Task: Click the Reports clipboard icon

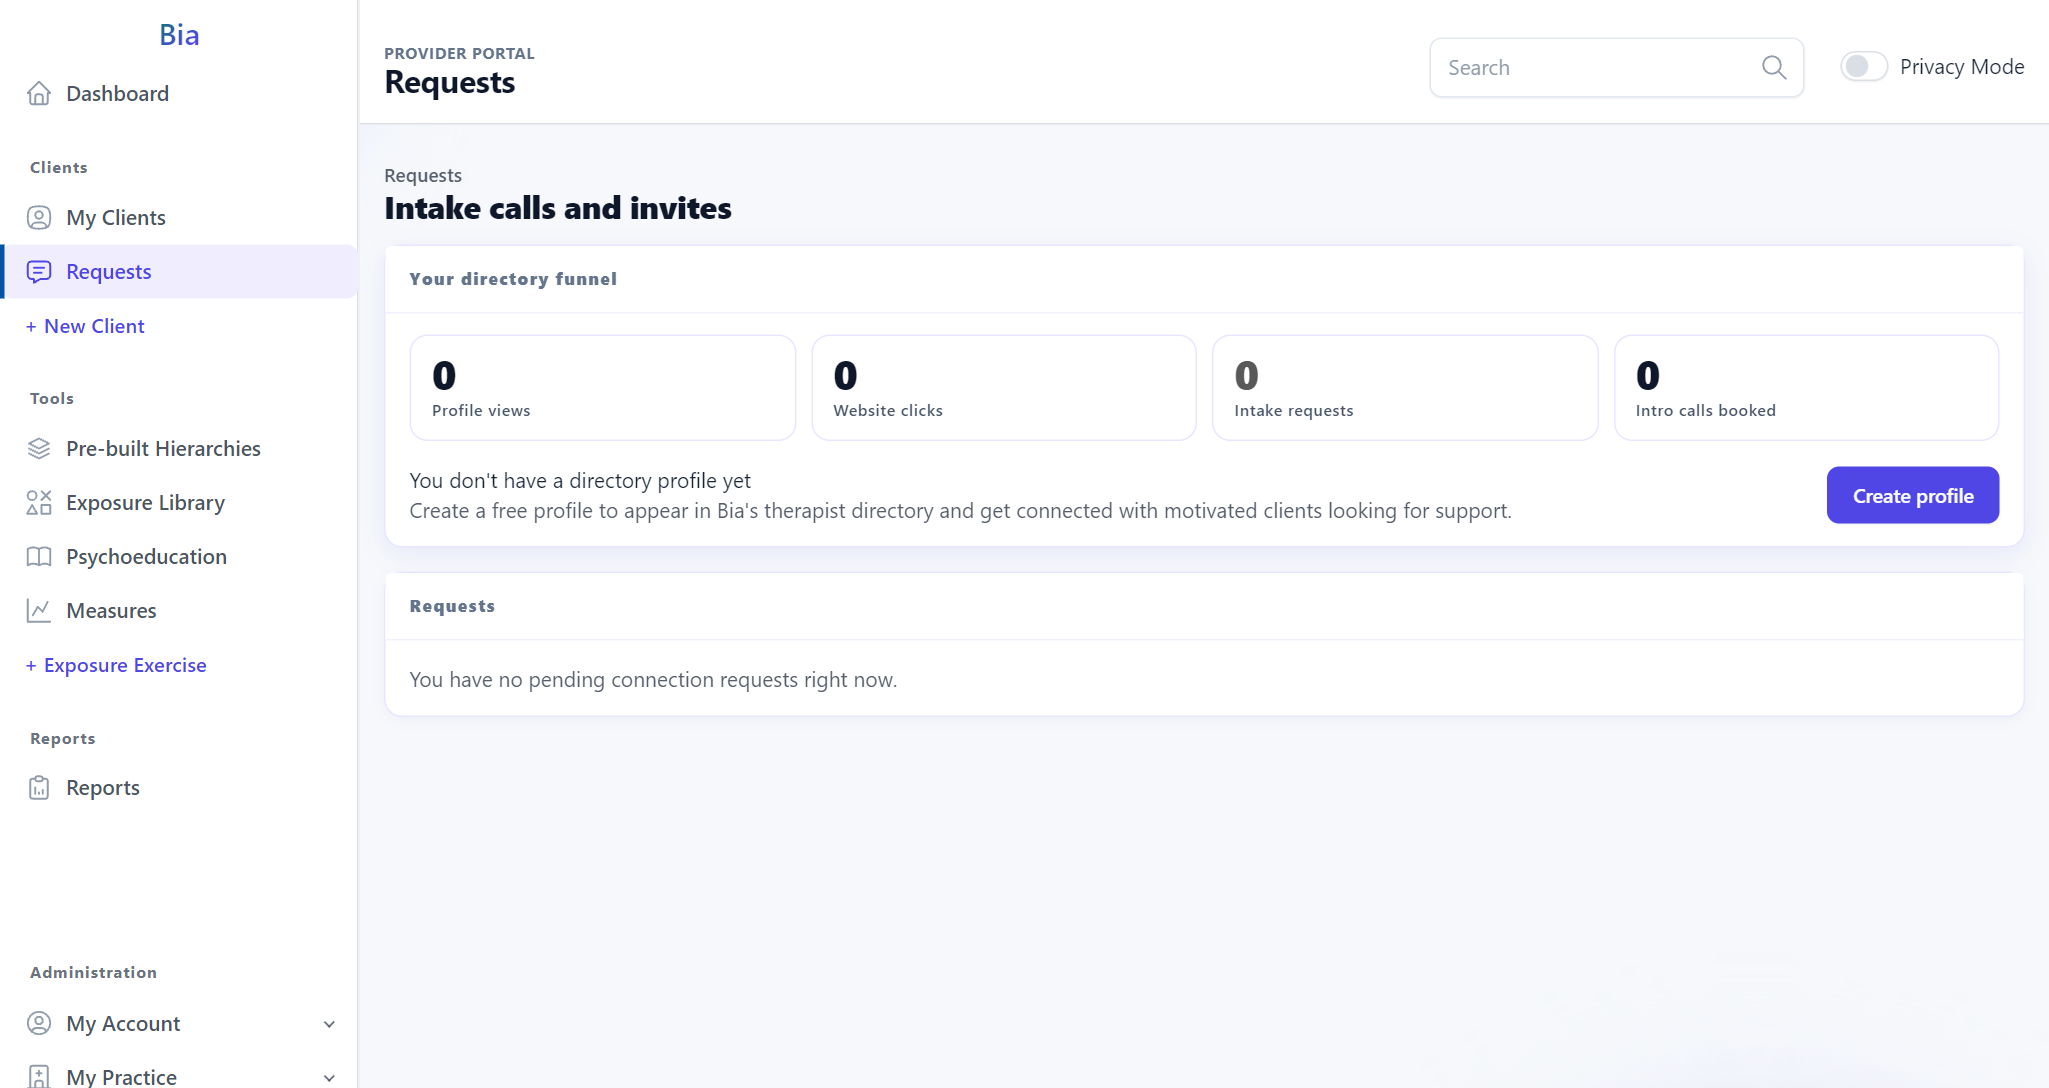Action: point(39,788)
